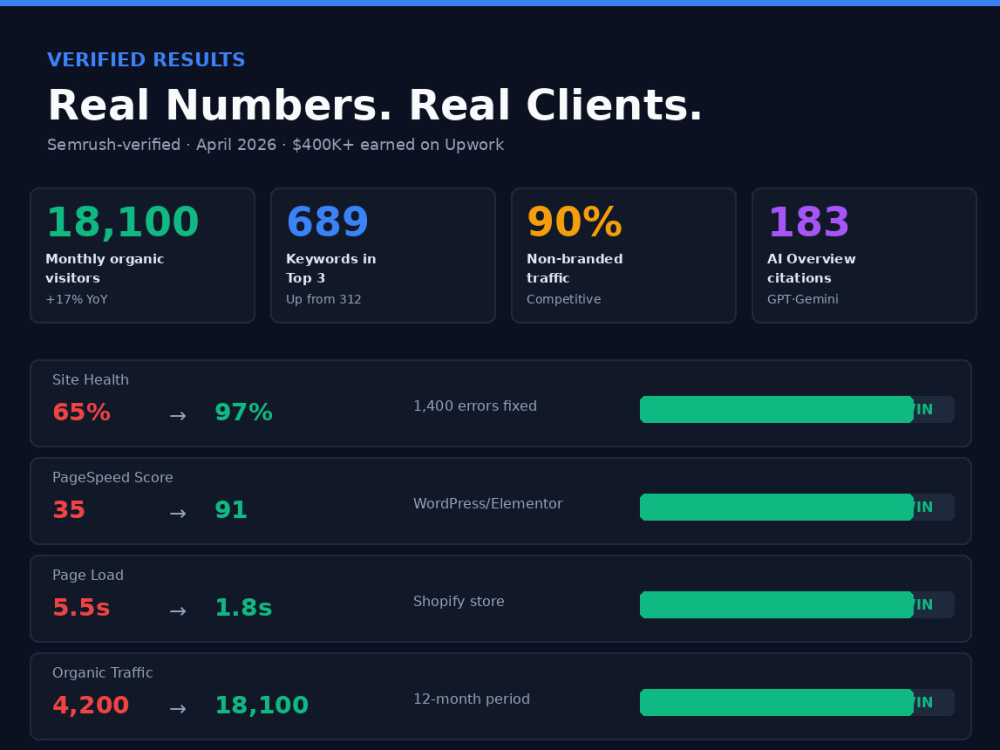Click the Competitive caption
The image size is (1000, 750).
(x=564, y=299)
